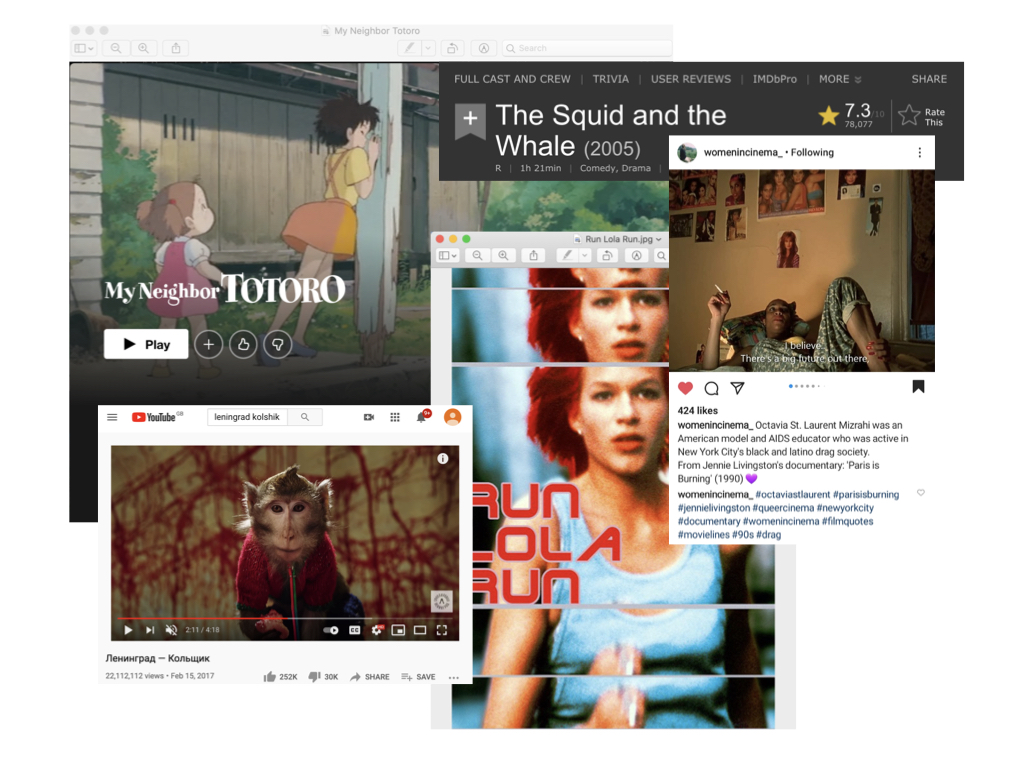Click the Markup toolbar icon in Run Lola Run window

(x=636, y=255)
